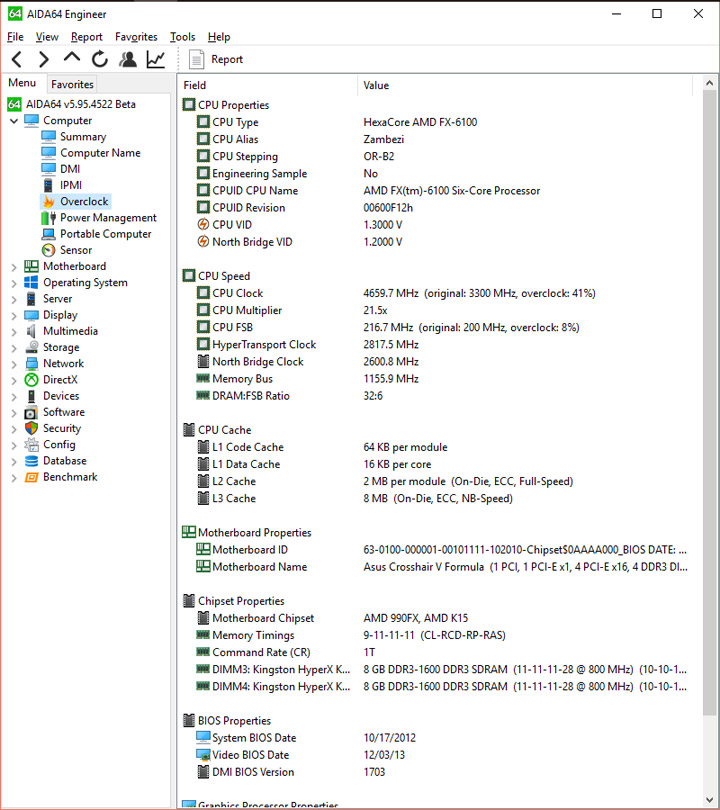Select the Memory Timings row
This screenshot has width=720, height=810.
(x=436, y=635)
